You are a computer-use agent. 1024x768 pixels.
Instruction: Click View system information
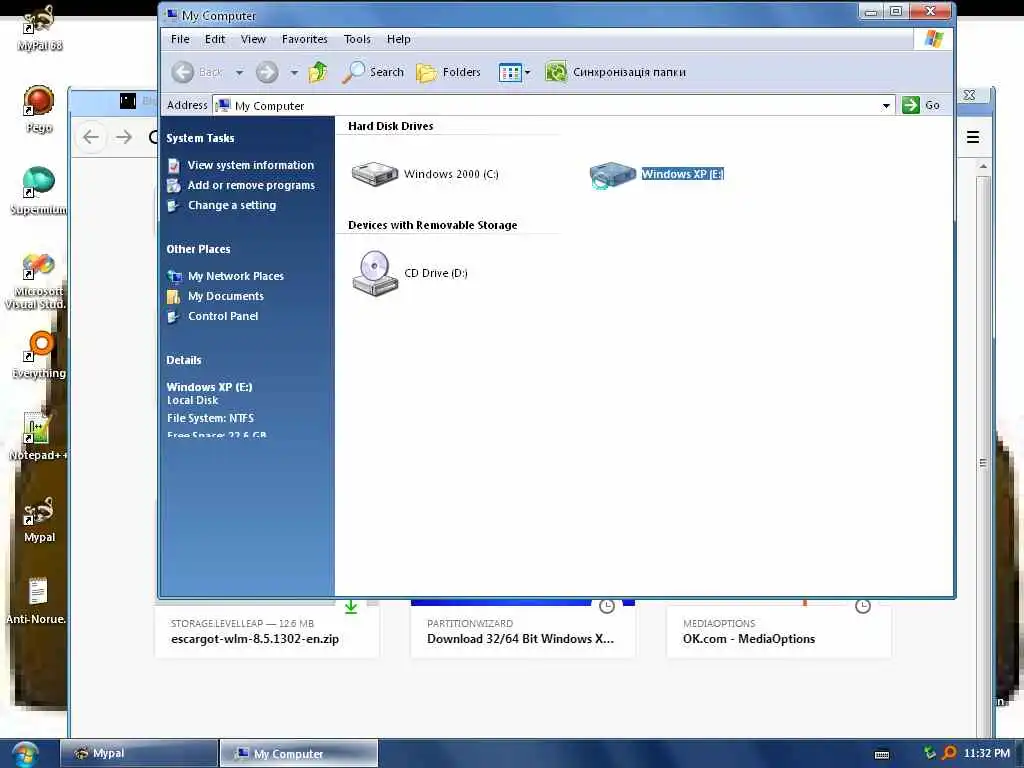251,165
